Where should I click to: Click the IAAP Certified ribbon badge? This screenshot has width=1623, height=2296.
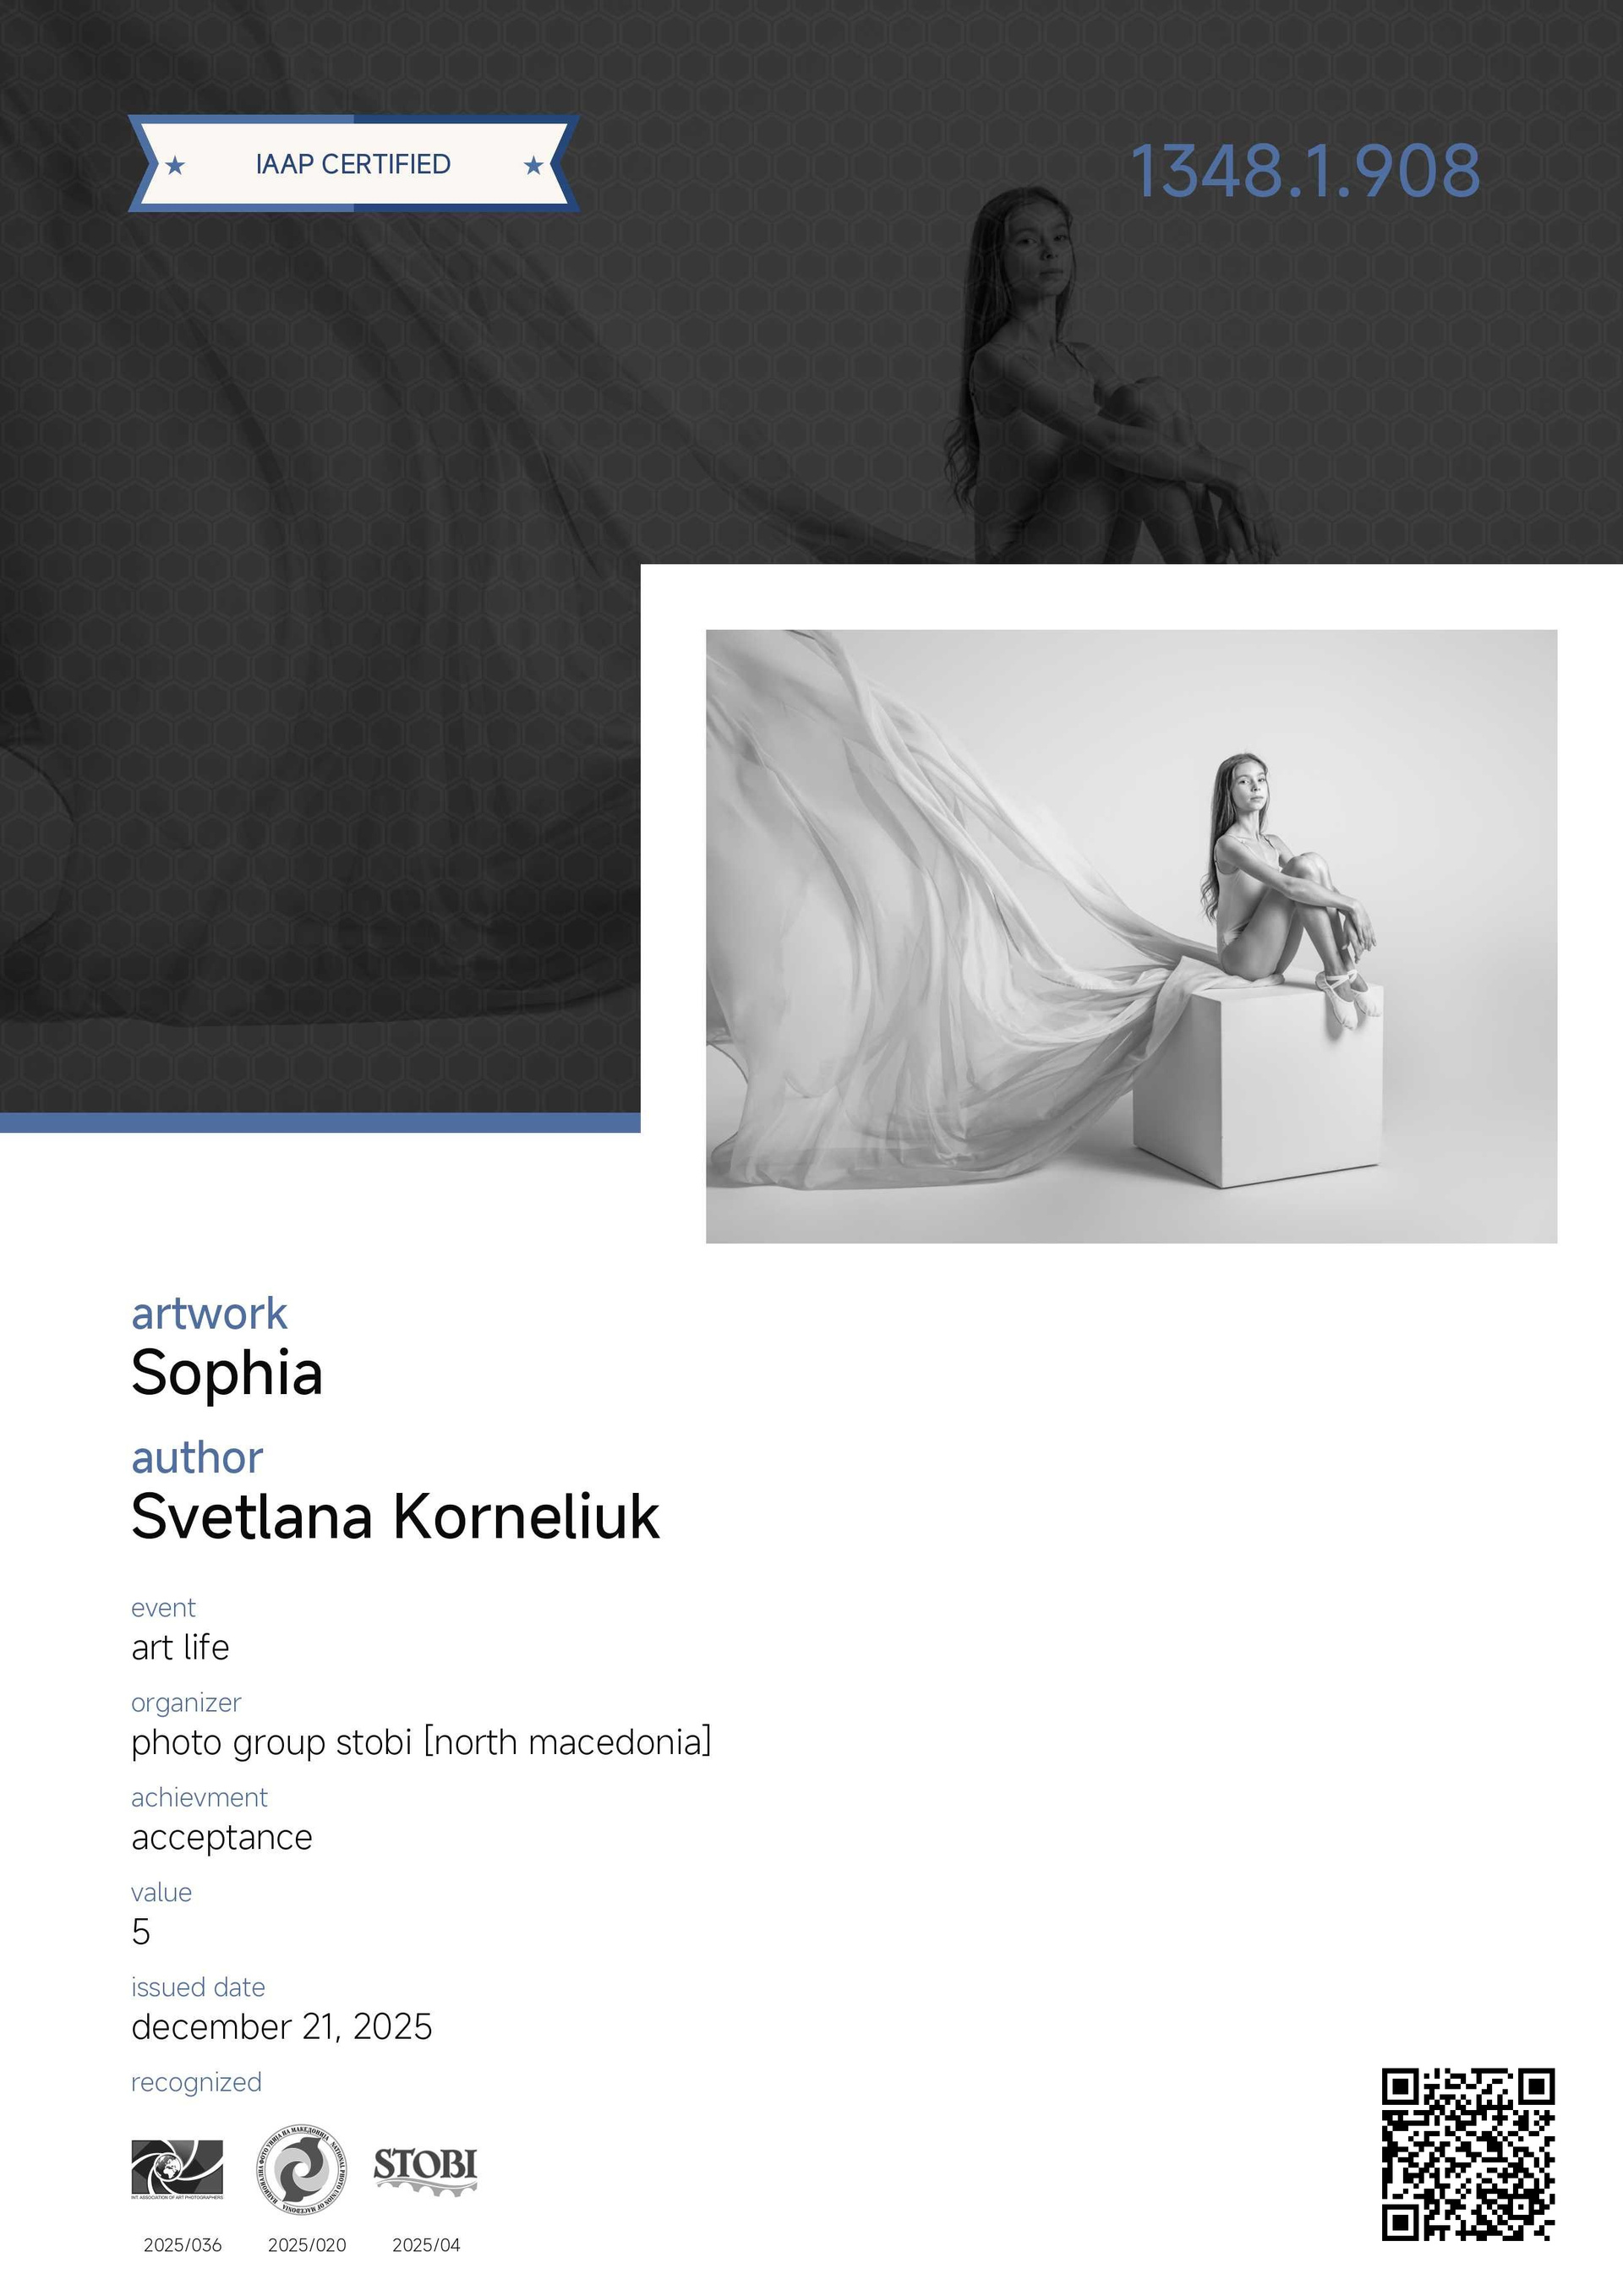click(x=354, y=163)
